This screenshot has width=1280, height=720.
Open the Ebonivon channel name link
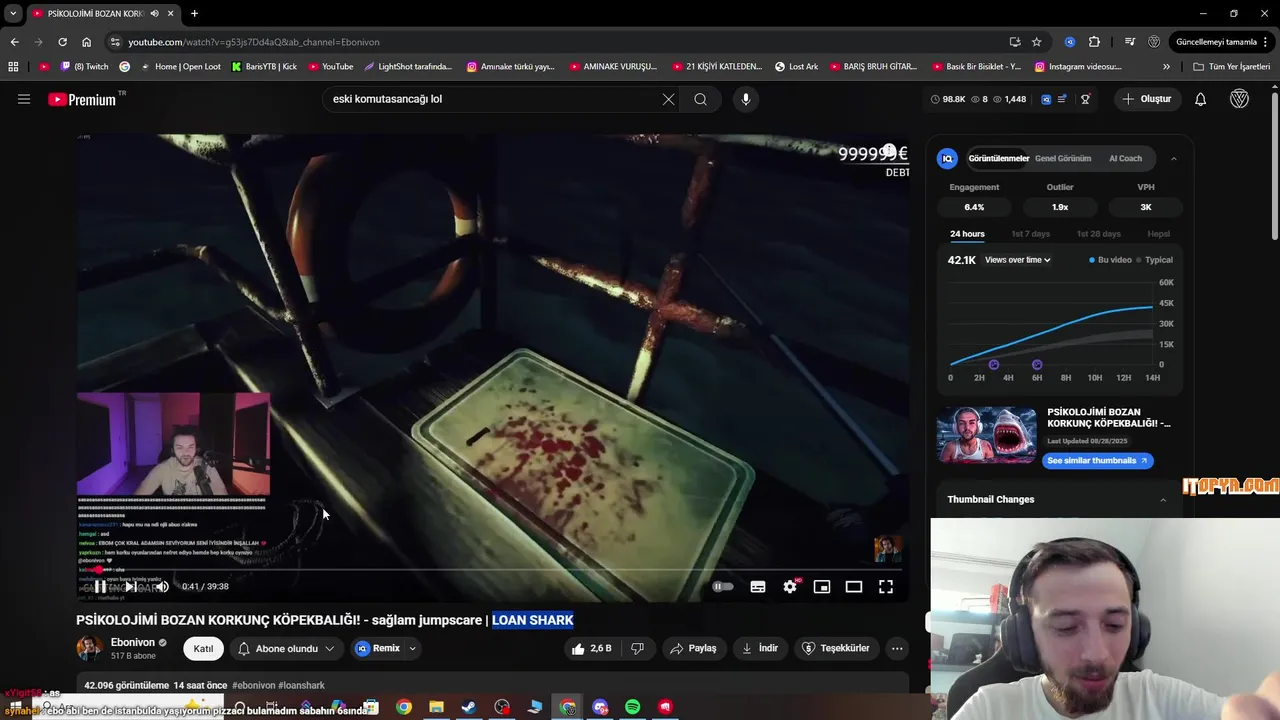click(x=133, y=643)
